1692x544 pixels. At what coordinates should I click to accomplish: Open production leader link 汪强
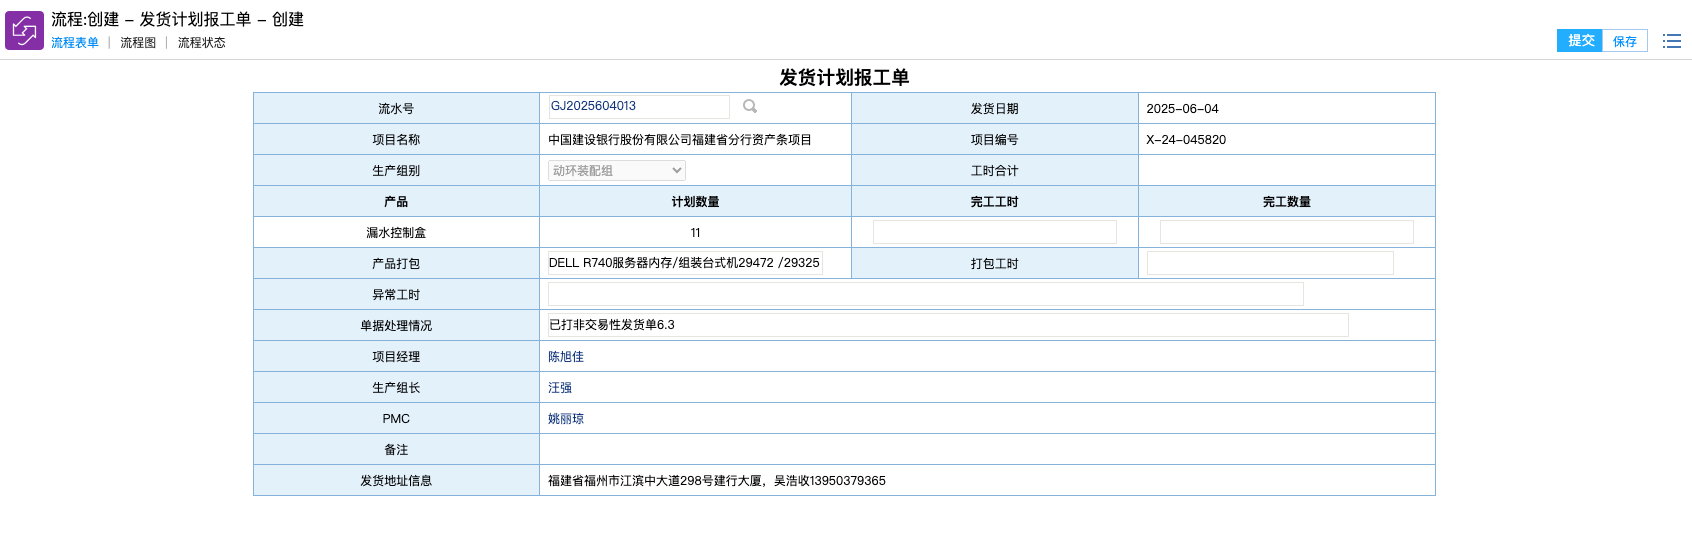click(560, 388)
